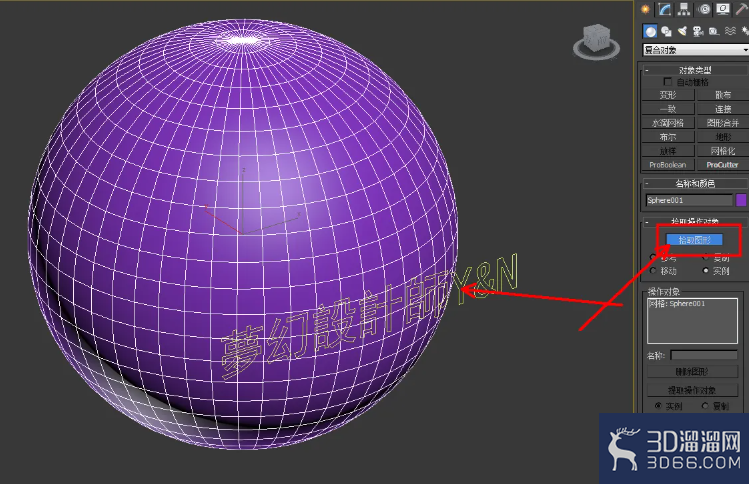Switch to the Modify panel tab
This screenshot has height=484, width=749.
coord(664,9)
